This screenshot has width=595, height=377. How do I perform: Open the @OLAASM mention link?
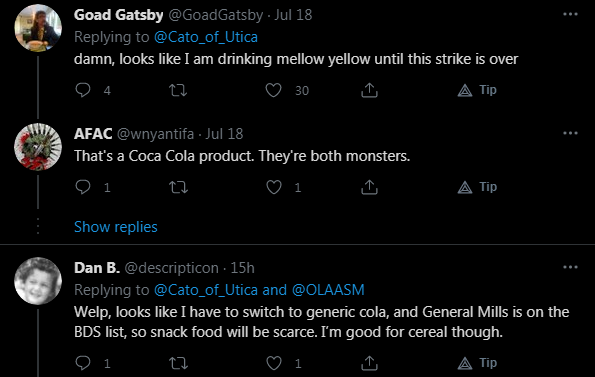(x=328, y=290)
